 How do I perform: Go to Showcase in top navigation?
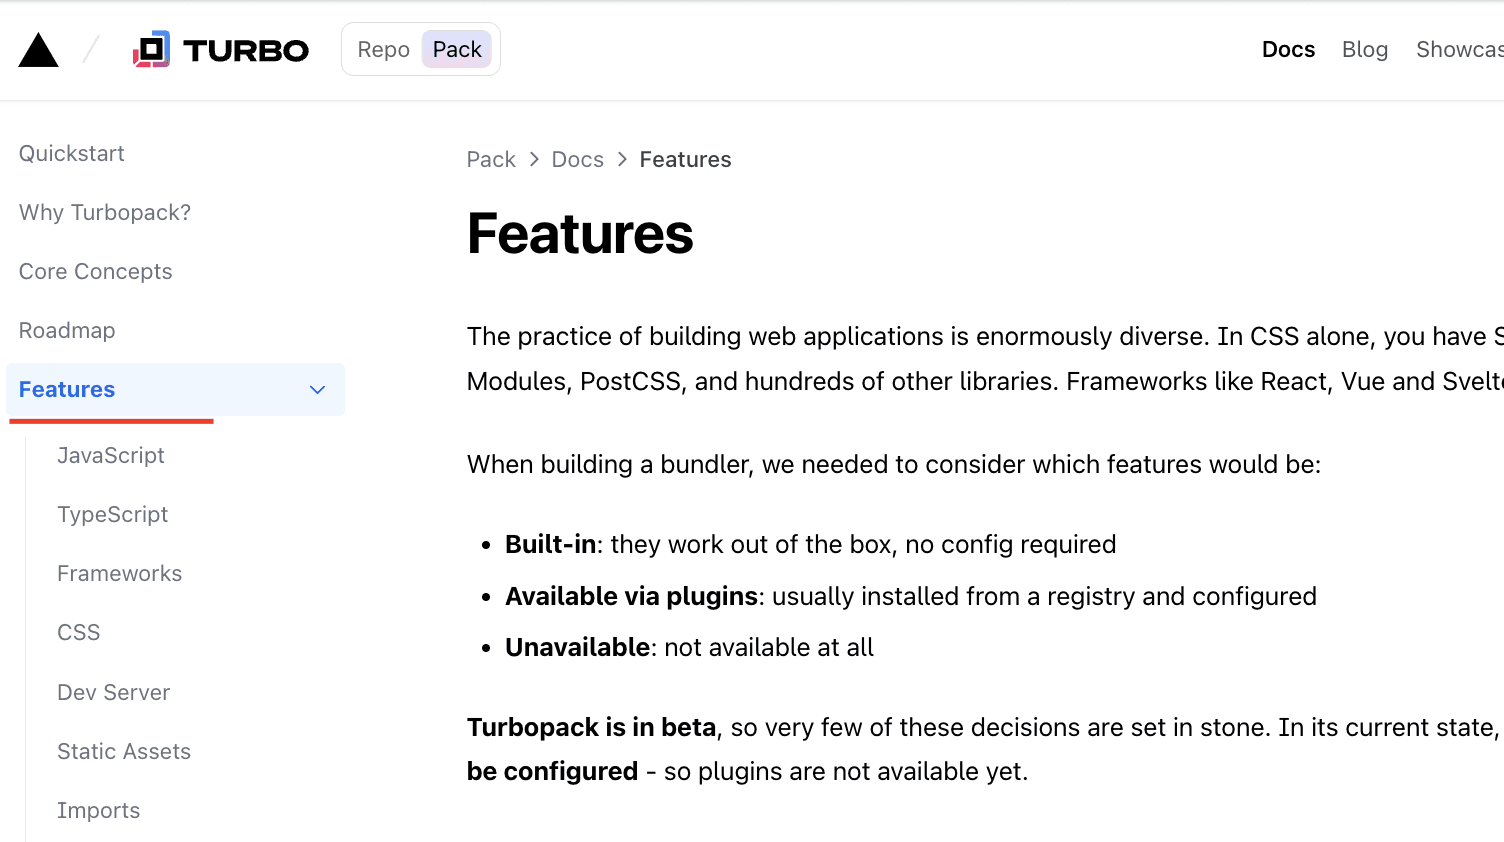point(1458,50)
